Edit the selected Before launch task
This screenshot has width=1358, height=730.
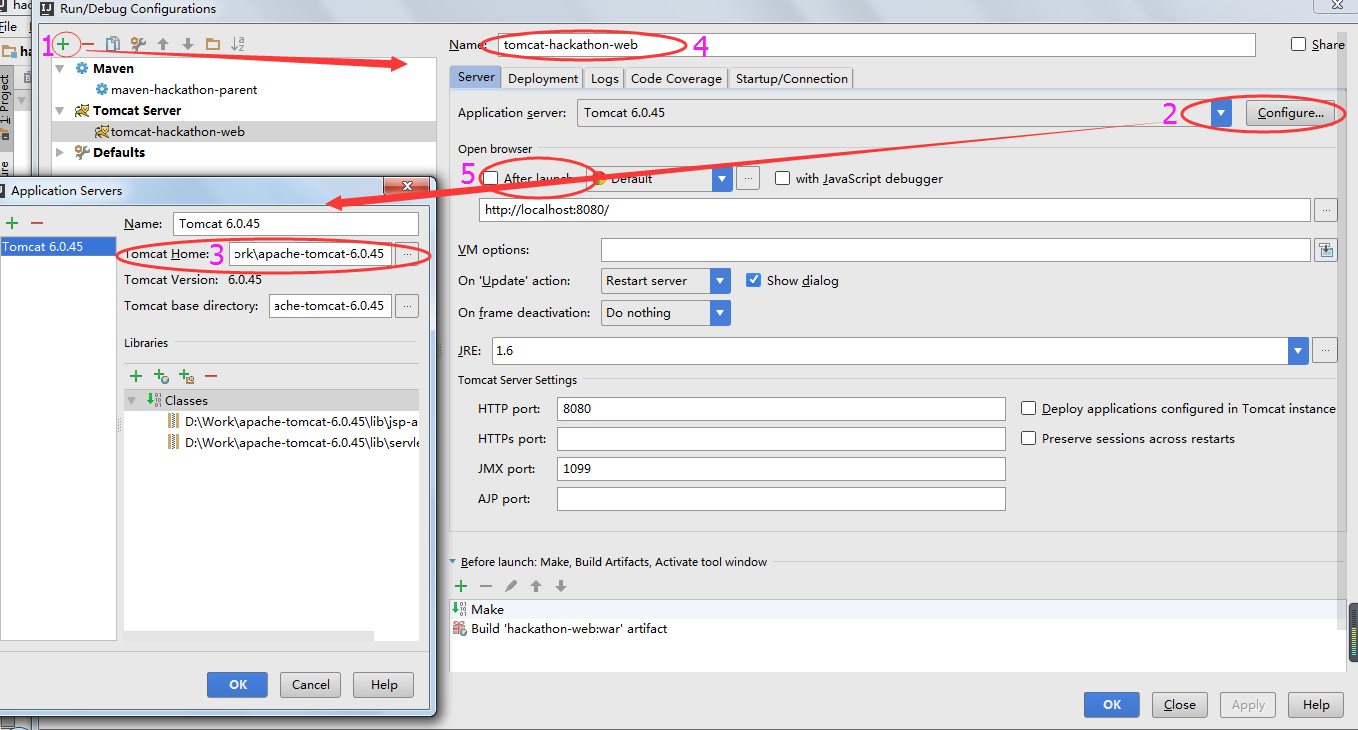(x=511, y=586)
